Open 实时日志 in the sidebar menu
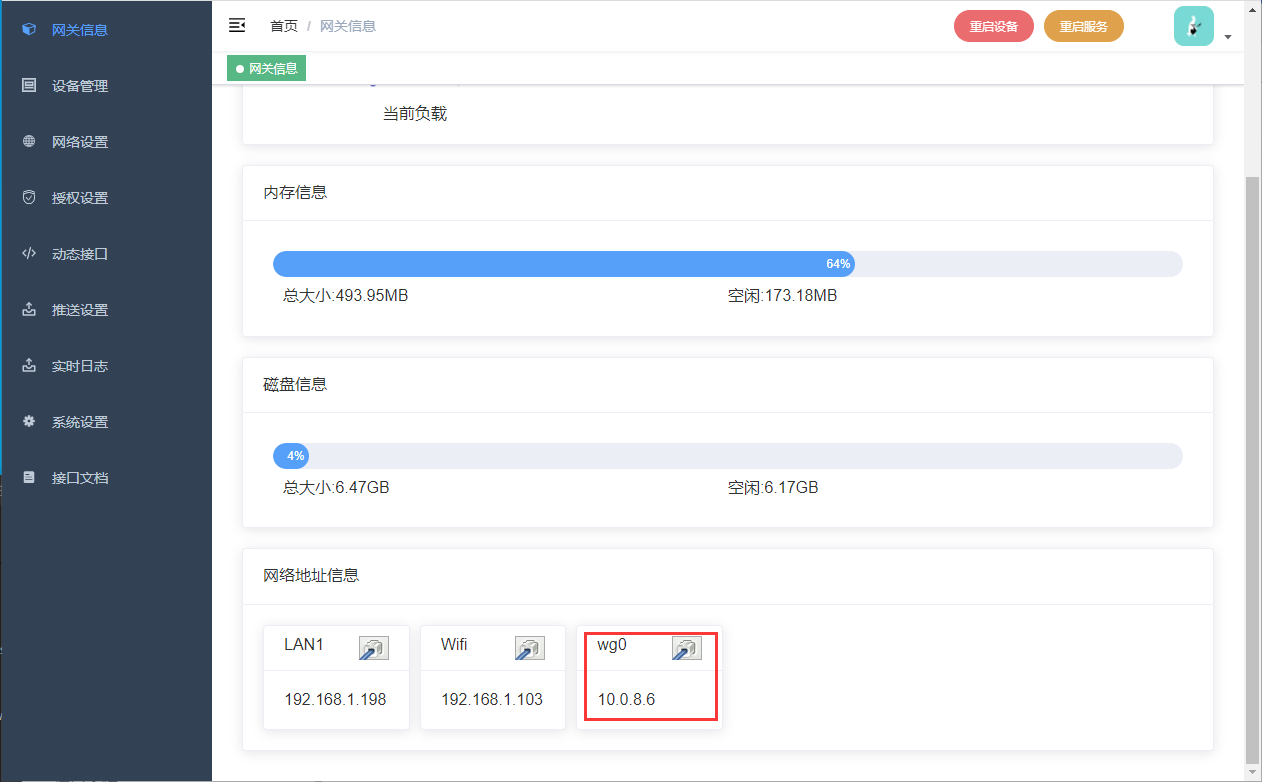The width and height of the screenshot is (1262, 782). (80, 366)
